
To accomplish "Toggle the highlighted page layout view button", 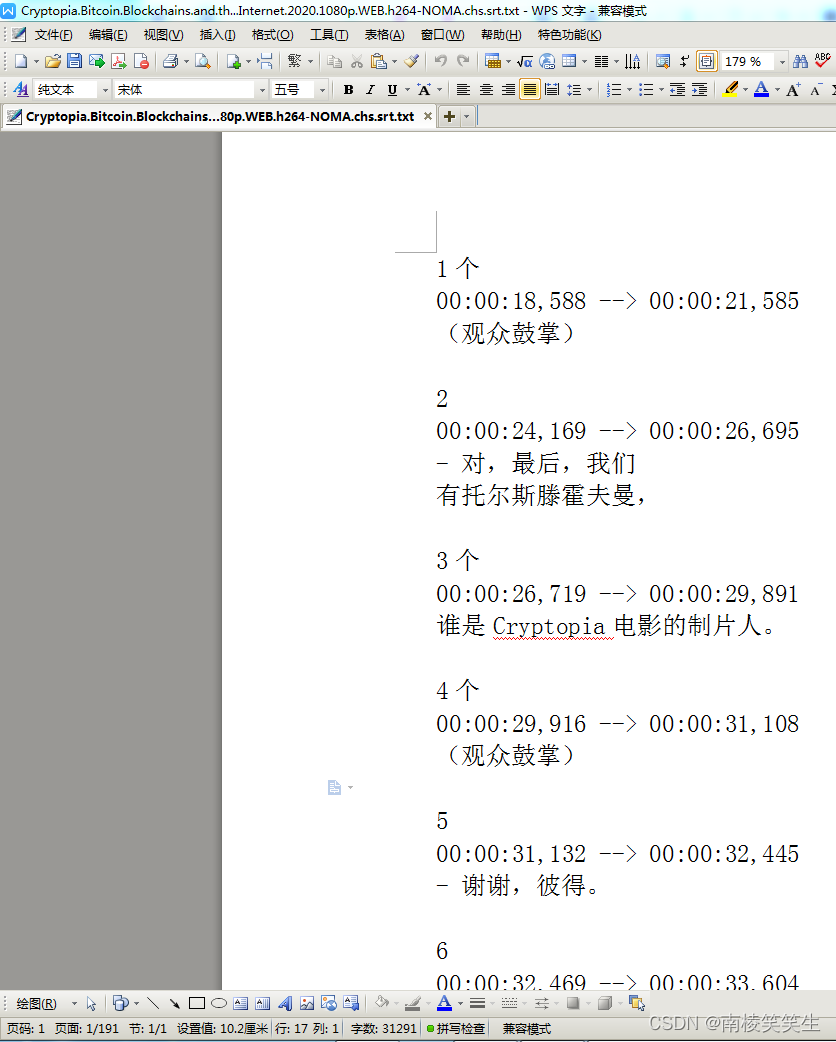I will coord(706,62).
